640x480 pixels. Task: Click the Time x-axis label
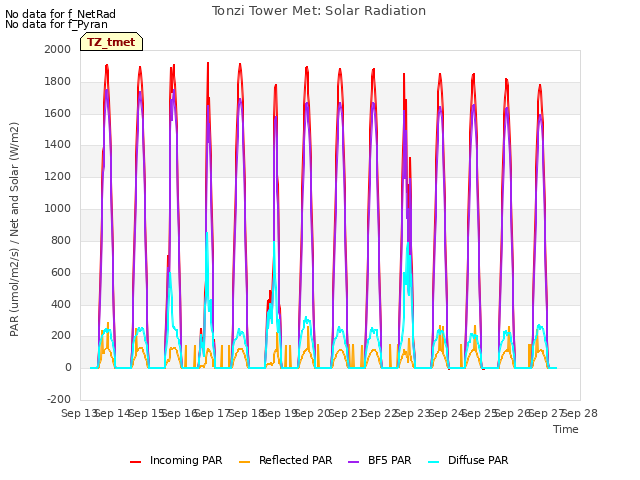point(566,429)
